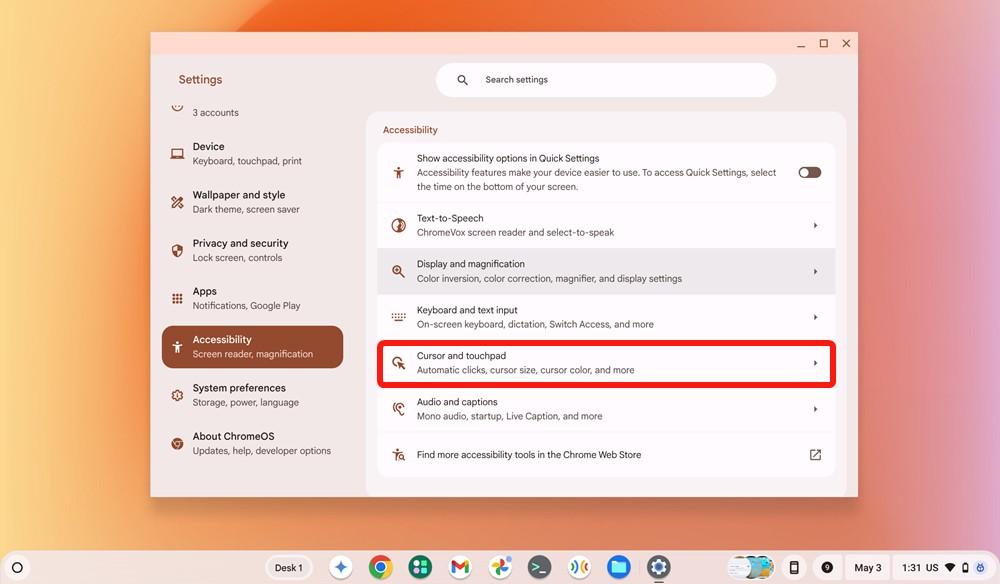Screen dimensions: 1000x584
Task: Click the '3 accounts' sidebar text
Action: (x=216, y=112)
